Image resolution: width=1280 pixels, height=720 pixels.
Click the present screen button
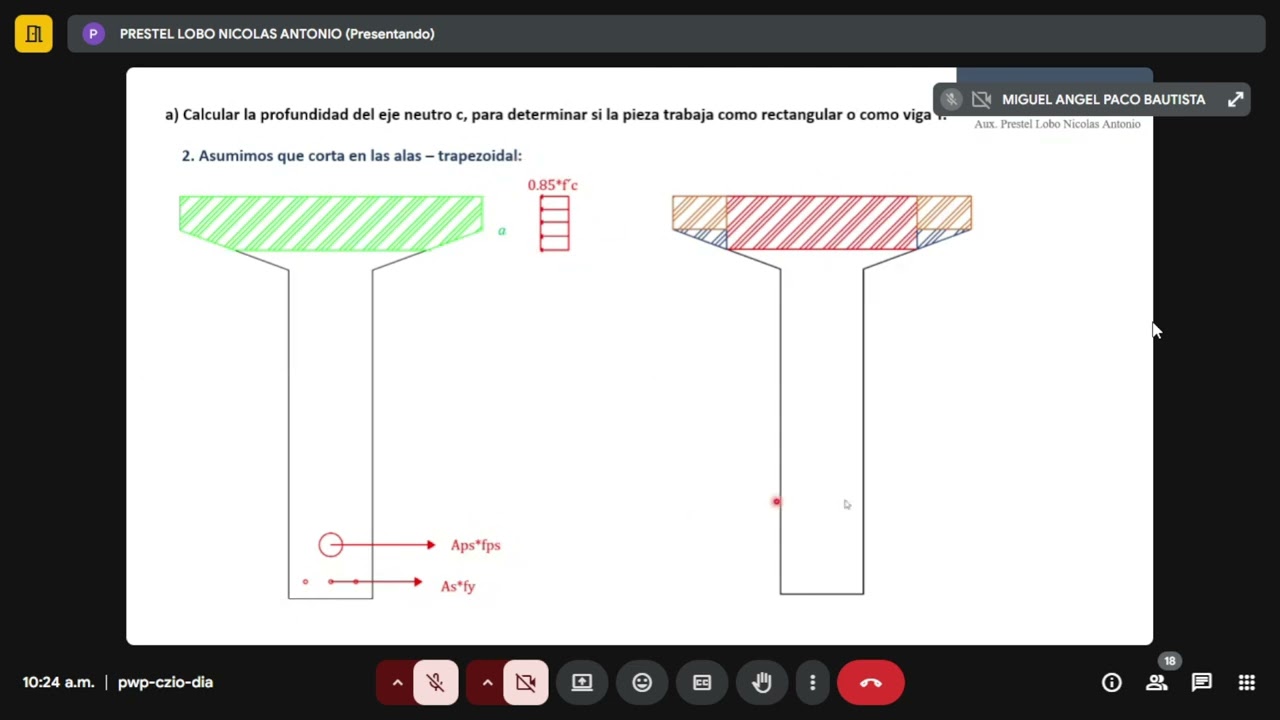(x=582, y=683)
